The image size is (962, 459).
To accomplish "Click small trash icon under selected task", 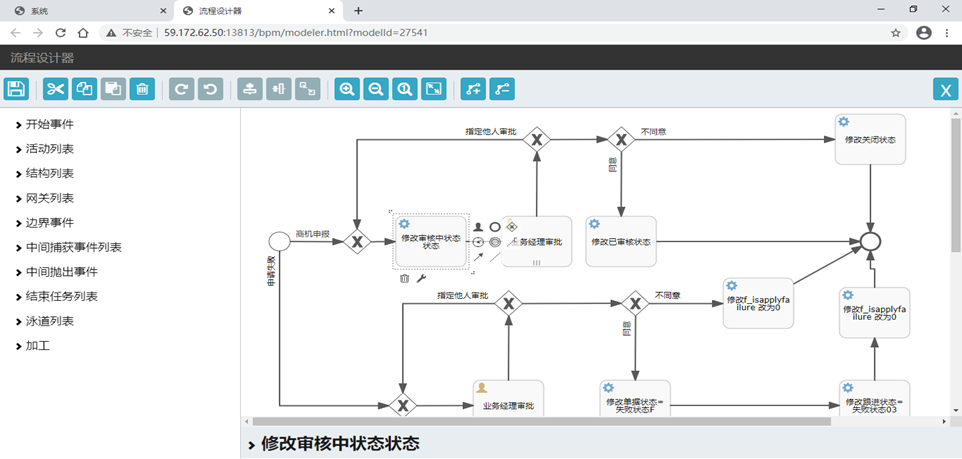I will pos(404,279).
